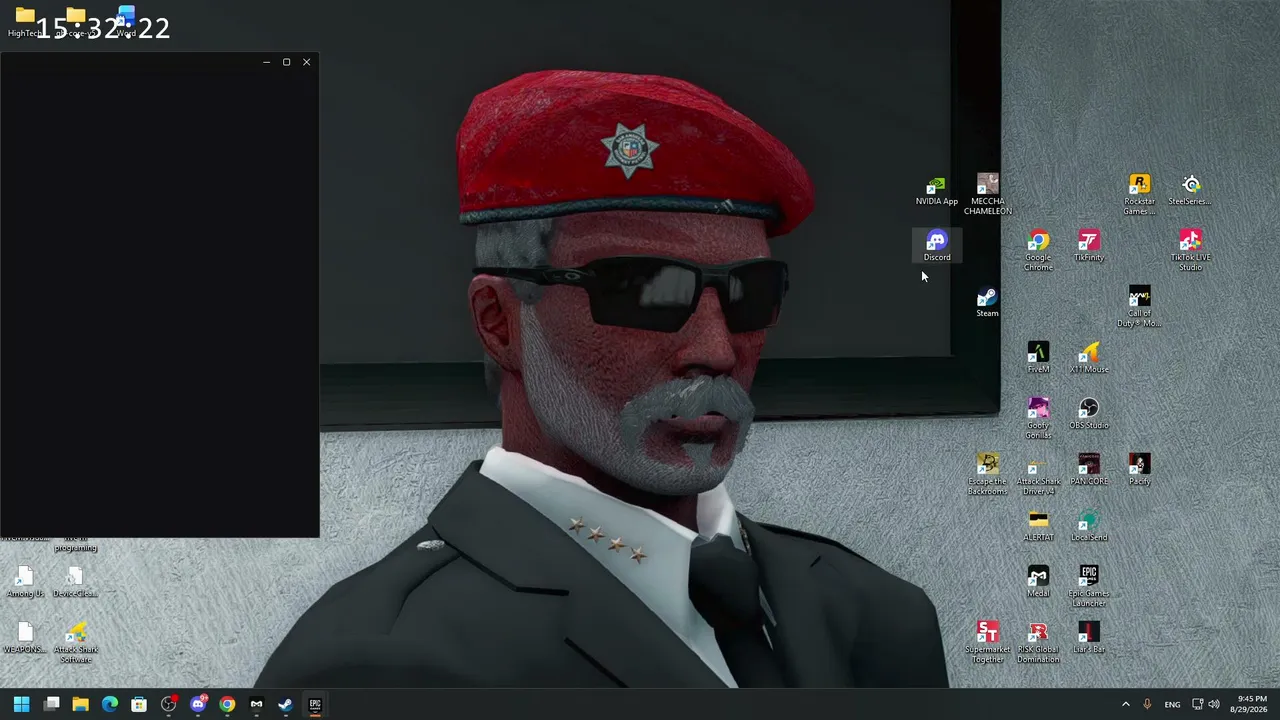Viewport: 1280px width, 720px height.
Task: Select the Epic Games Launcher desktop shortcut
Action: [x=1089, y=587]
